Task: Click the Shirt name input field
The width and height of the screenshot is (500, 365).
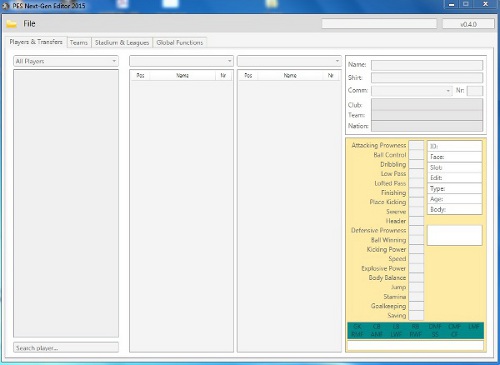Action: pyautogui.click(x=427, y=78)
